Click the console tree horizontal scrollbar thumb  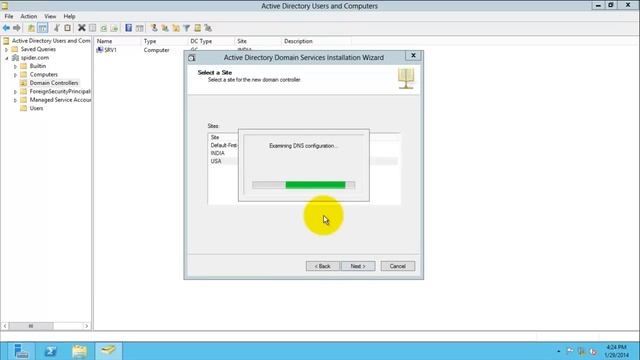tap(31, 326)
